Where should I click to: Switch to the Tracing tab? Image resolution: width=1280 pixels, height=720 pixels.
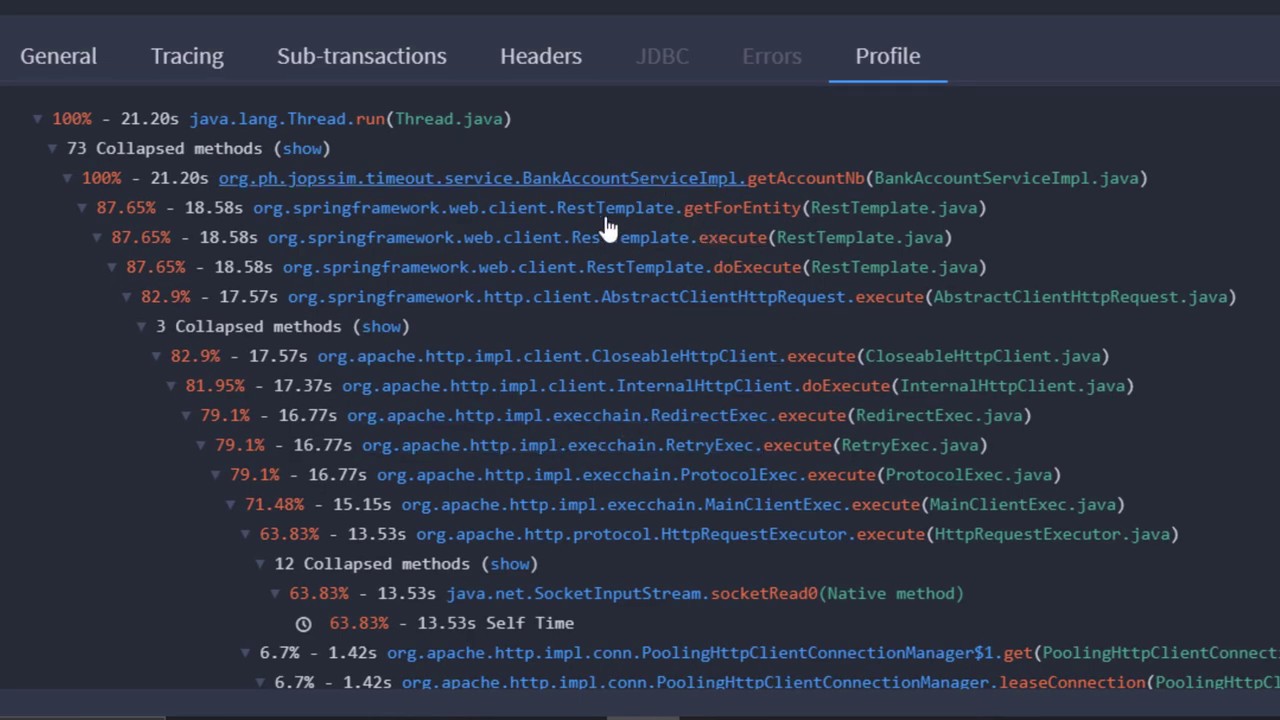187,56
